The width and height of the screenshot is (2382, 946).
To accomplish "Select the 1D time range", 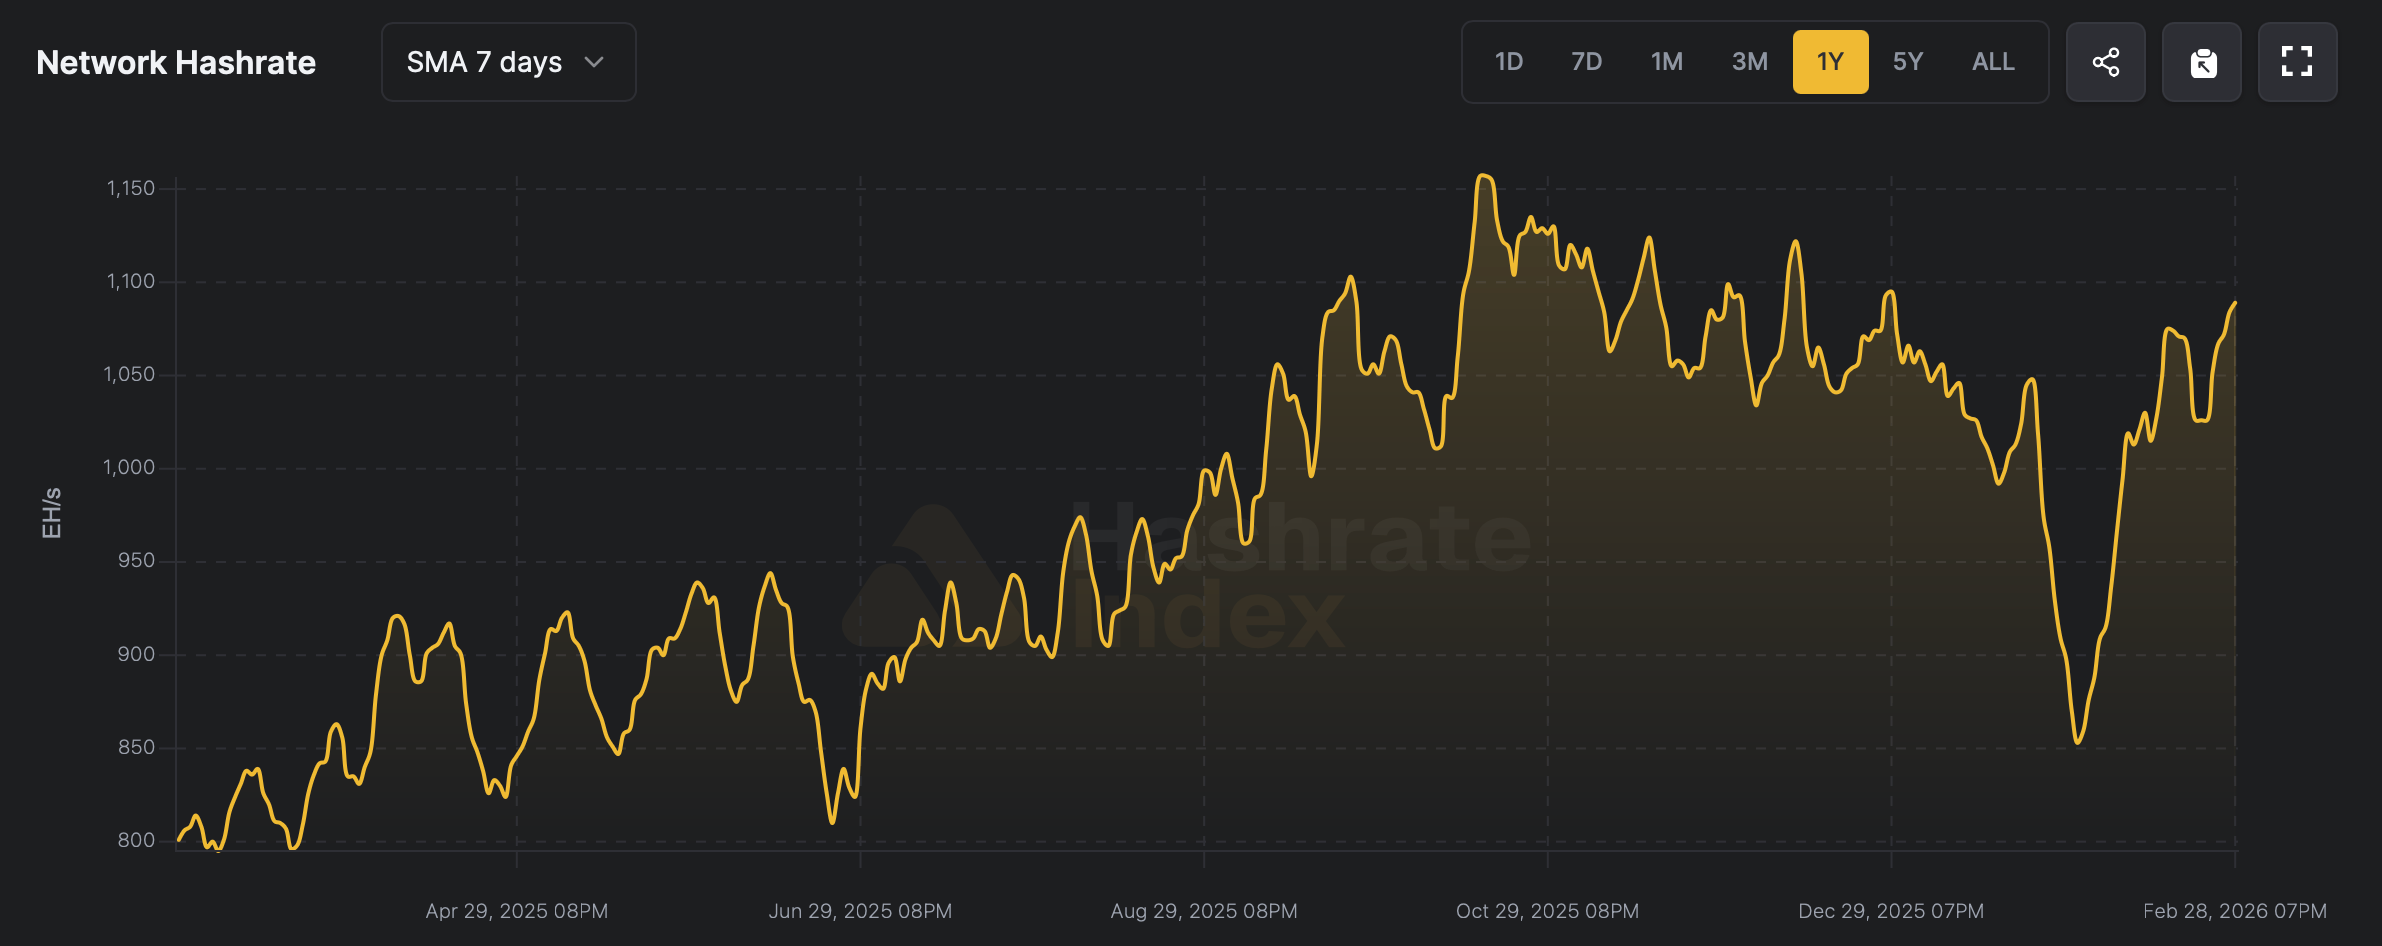I will pyautogui.click(x=1508, y=62).
